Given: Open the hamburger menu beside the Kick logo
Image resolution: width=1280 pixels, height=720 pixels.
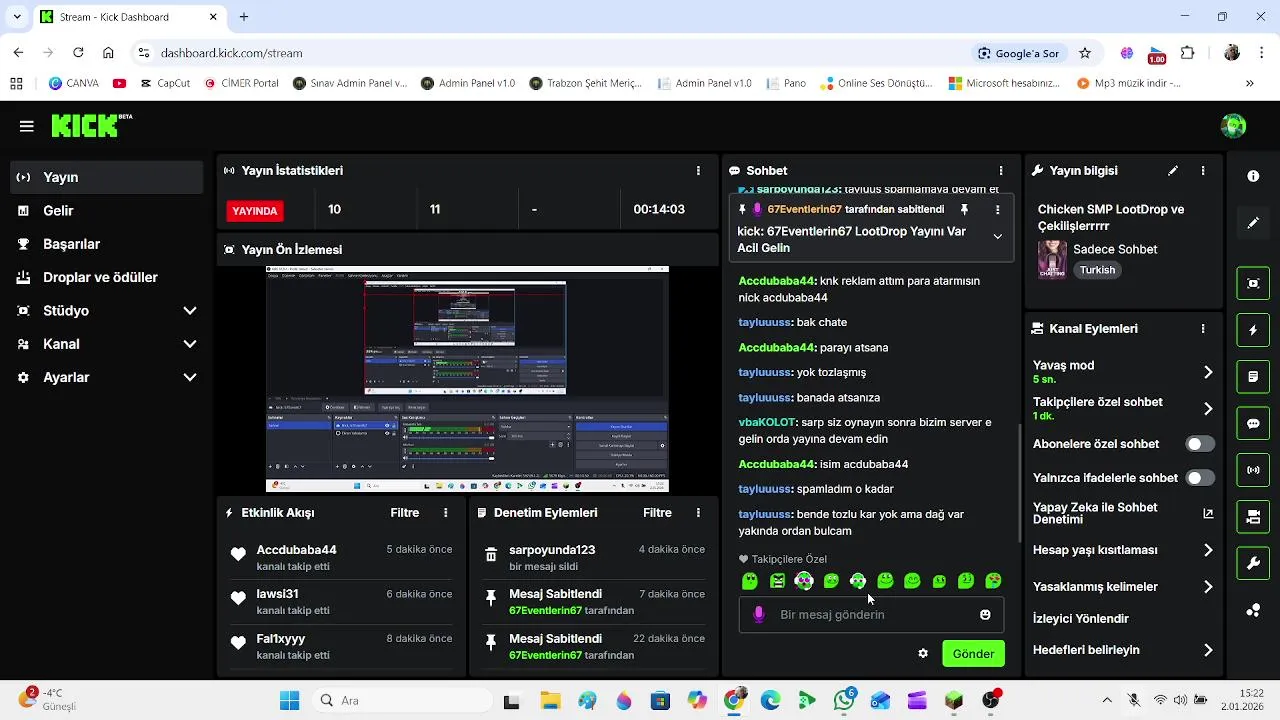Looking at the screenshot, I should coord(26,126).
